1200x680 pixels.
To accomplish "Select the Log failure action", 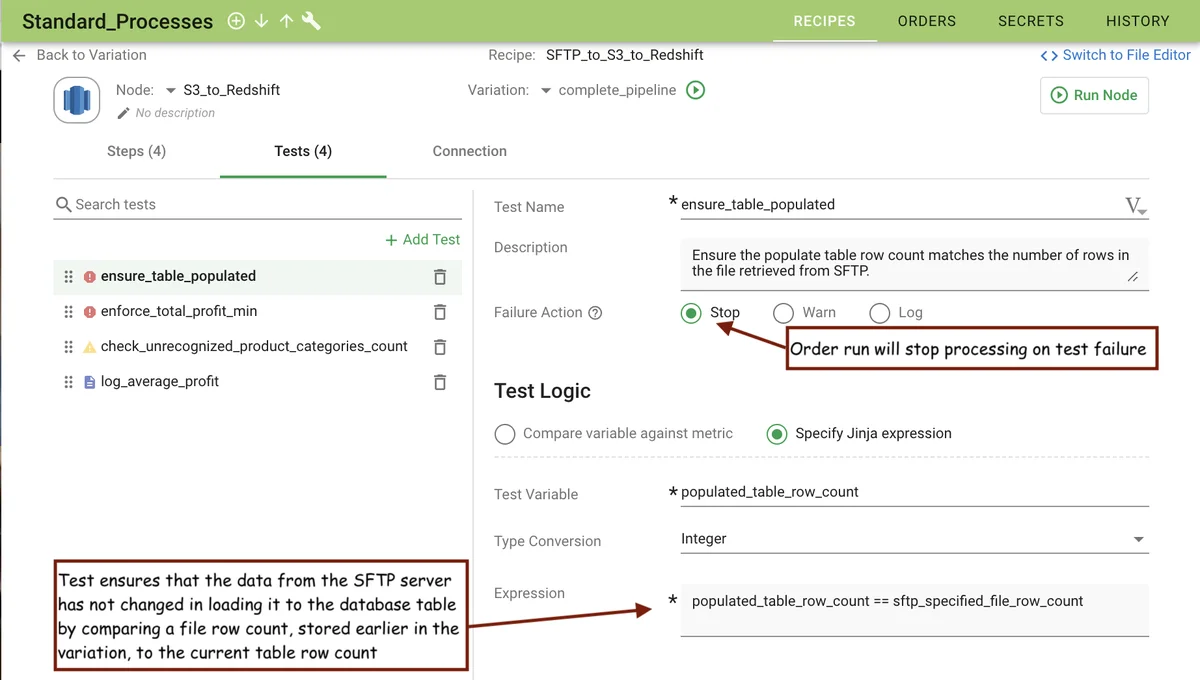I will [880, 313].
